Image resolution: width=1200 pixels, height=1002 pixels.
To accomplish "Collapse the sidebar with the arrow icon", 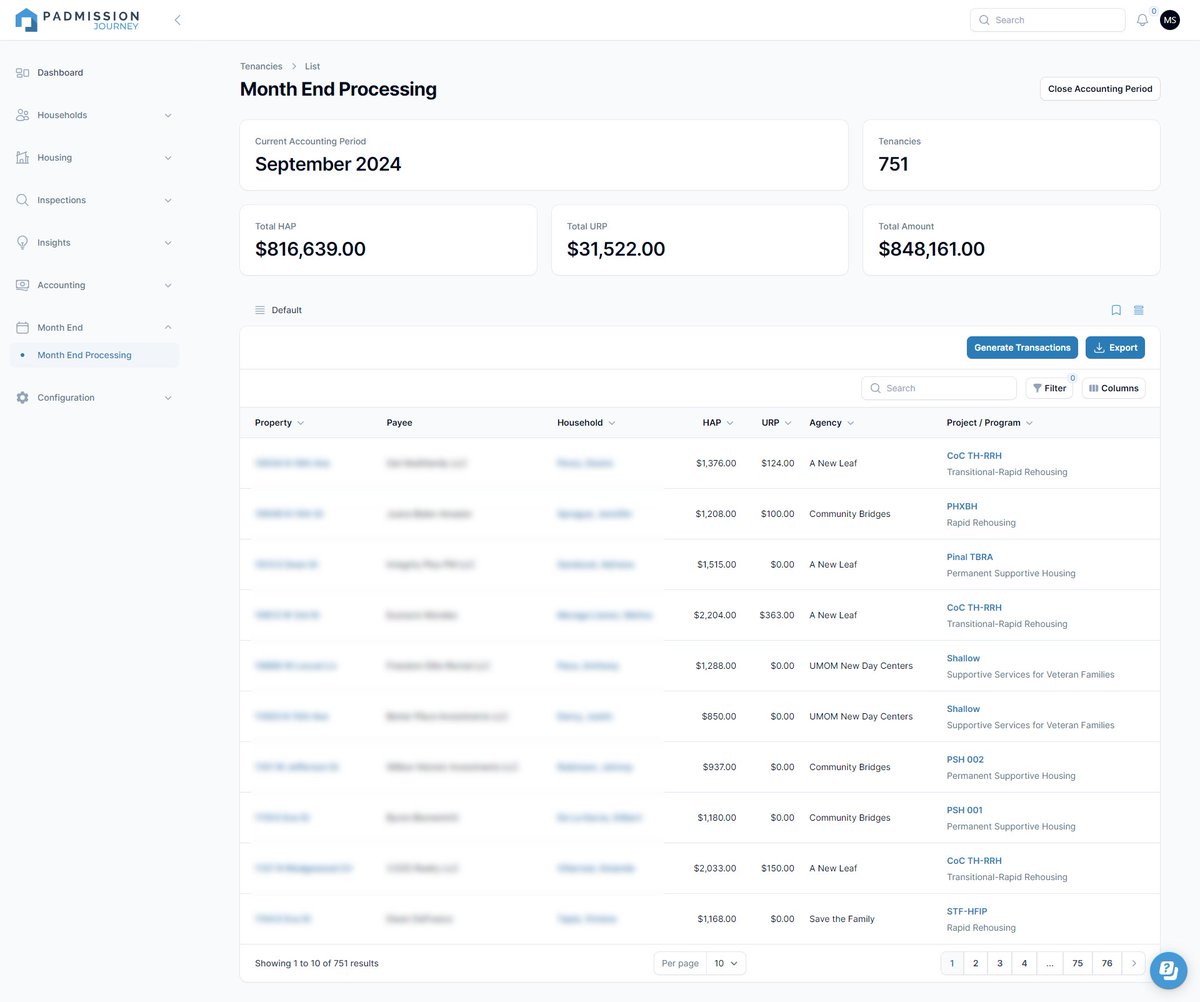I will click(x=178, y=20).
